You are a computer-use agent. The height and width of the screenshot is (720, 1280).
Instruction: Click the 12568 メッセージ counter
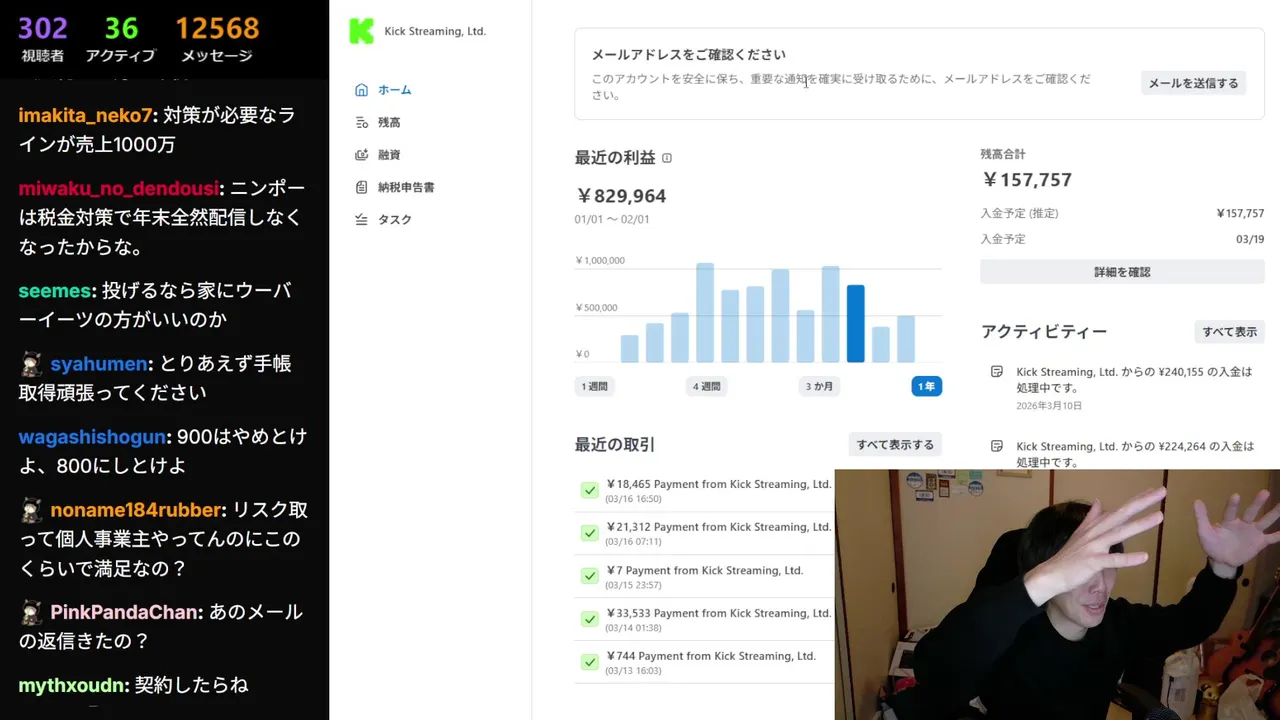217,39
